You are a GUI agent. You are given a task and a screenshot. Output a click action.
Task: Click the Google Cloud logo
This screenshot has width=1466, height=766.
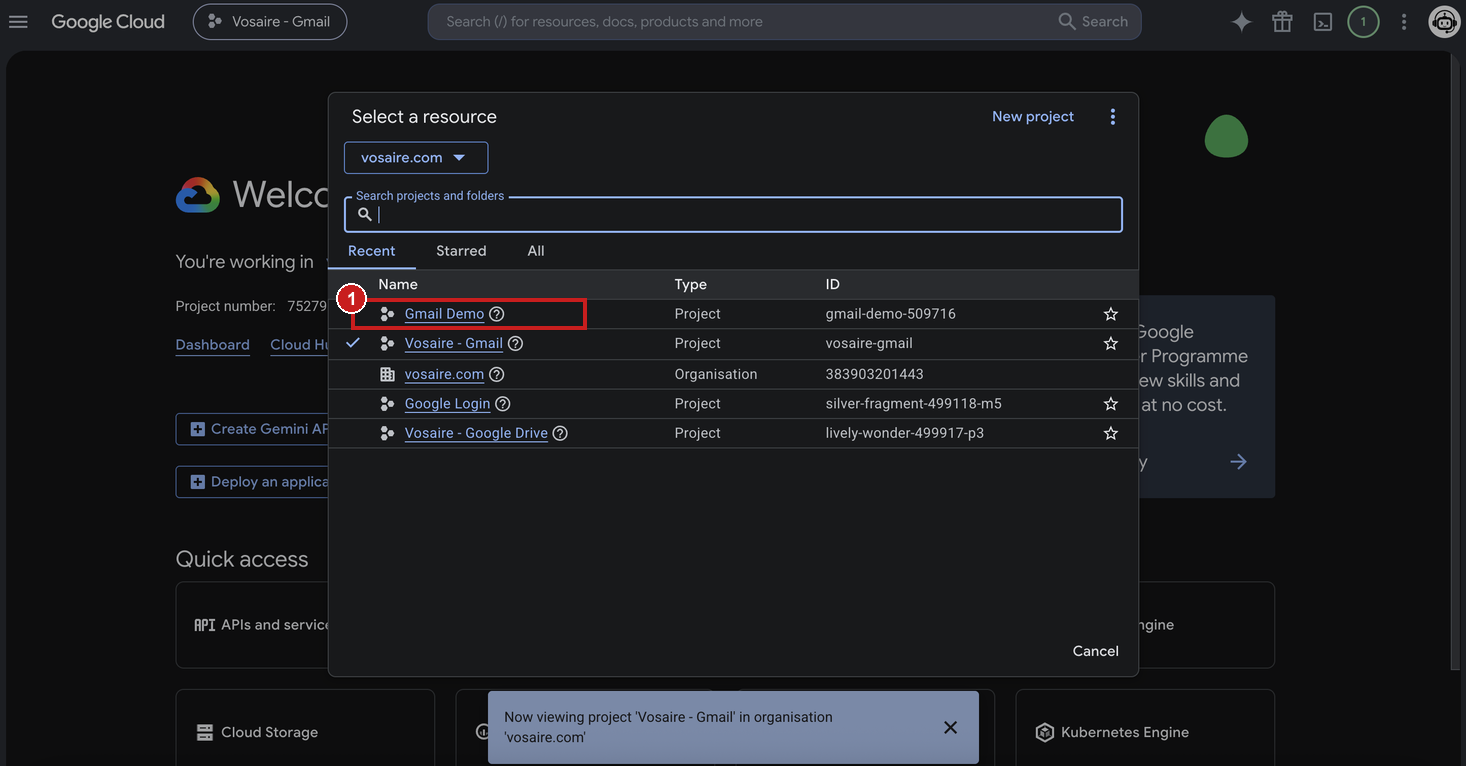pyautogui.click(x=108, y=22)
